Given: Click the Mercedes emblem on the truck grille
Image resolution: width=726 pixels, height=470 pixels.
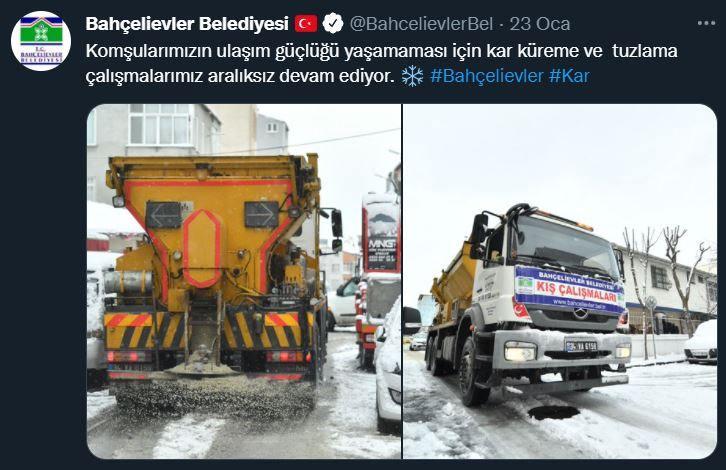Looking at the screenshot, I should pyautogui.click(x=581, y=314).
